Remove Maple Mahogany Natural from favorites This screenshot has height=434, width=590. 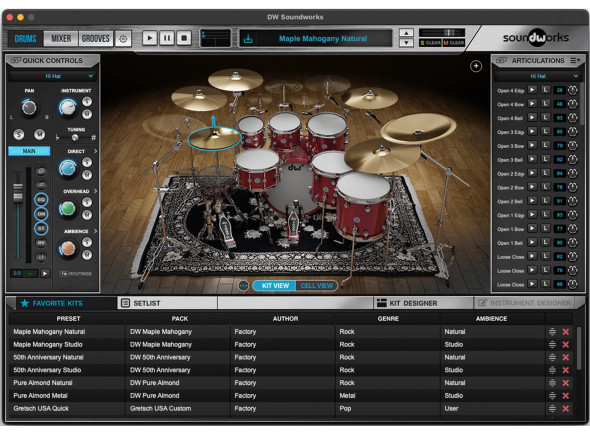[566, 332]
